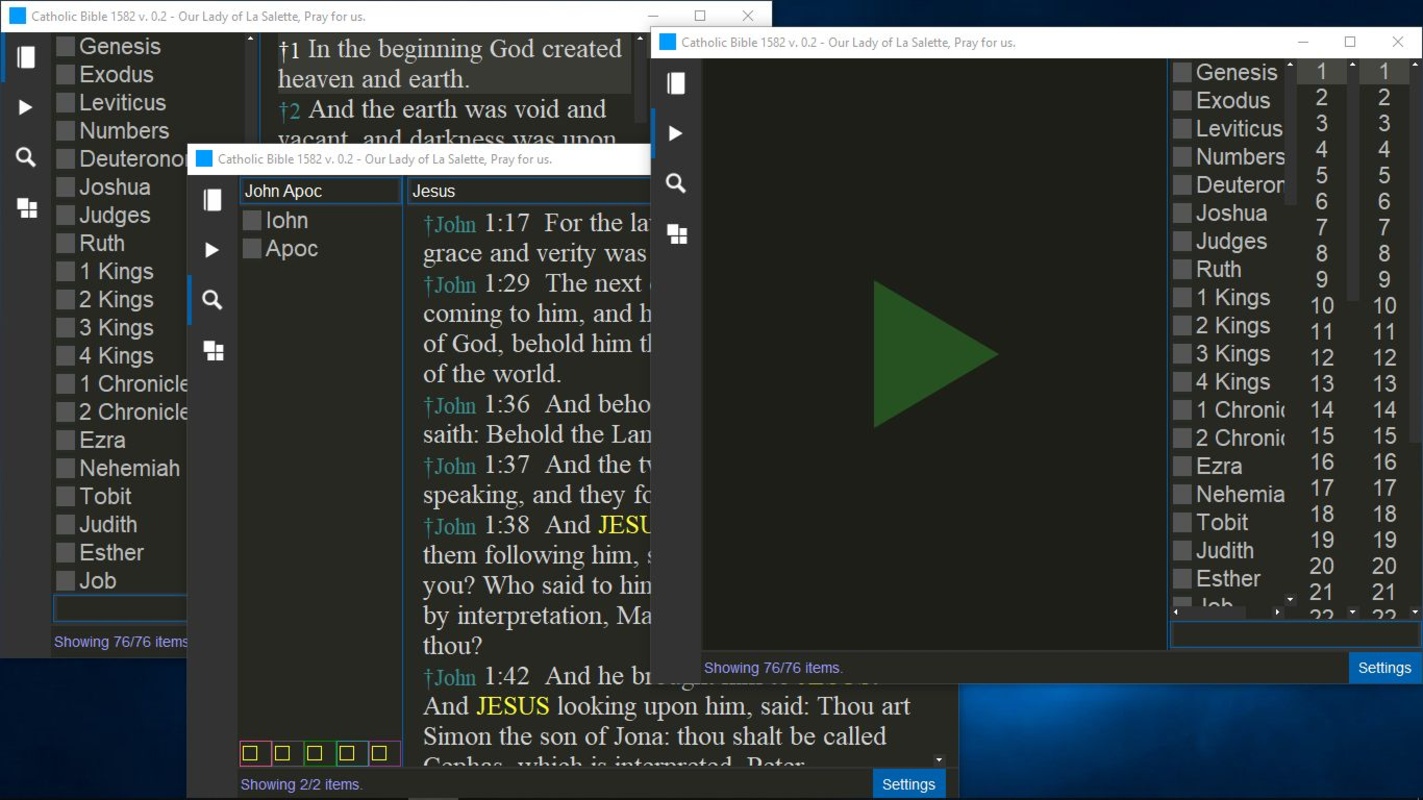The height and width of the screenshot is (800, 1423).
Task: Click the search field containing "Jesus"
Action: click(x=528, y=191)
